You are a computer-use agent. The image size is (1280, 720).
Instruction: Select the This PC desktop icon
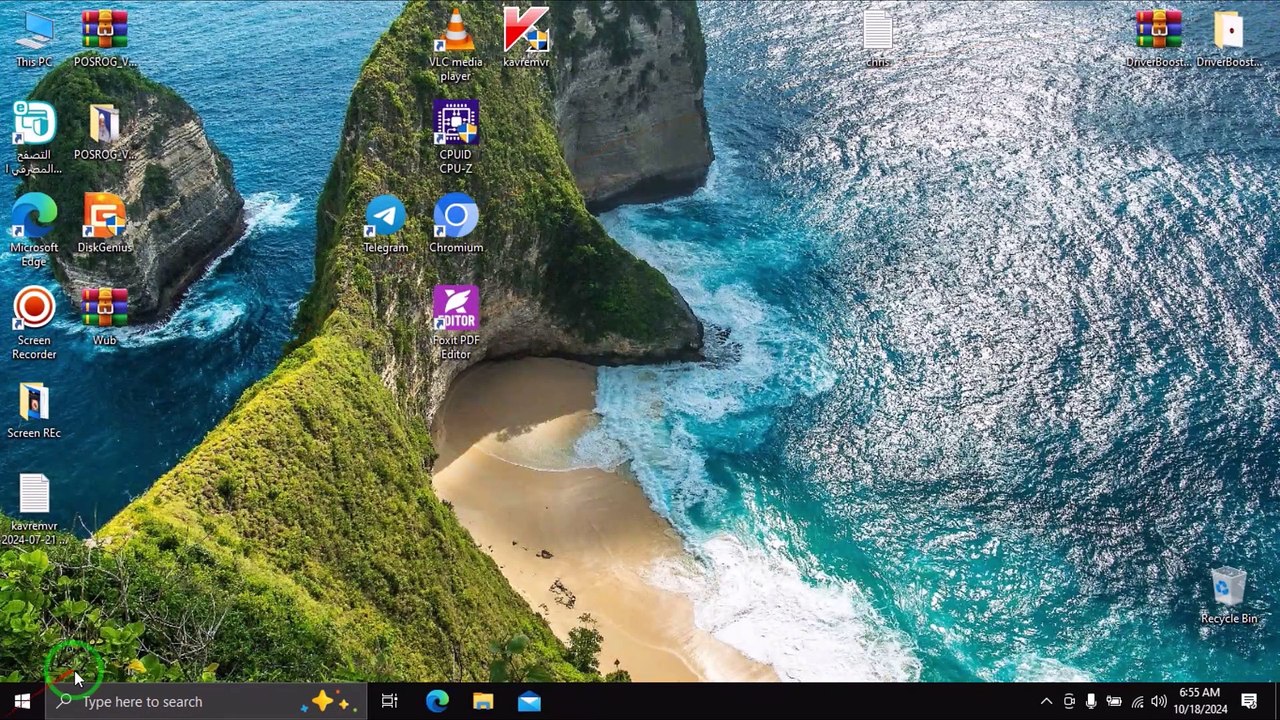(34, 38)
